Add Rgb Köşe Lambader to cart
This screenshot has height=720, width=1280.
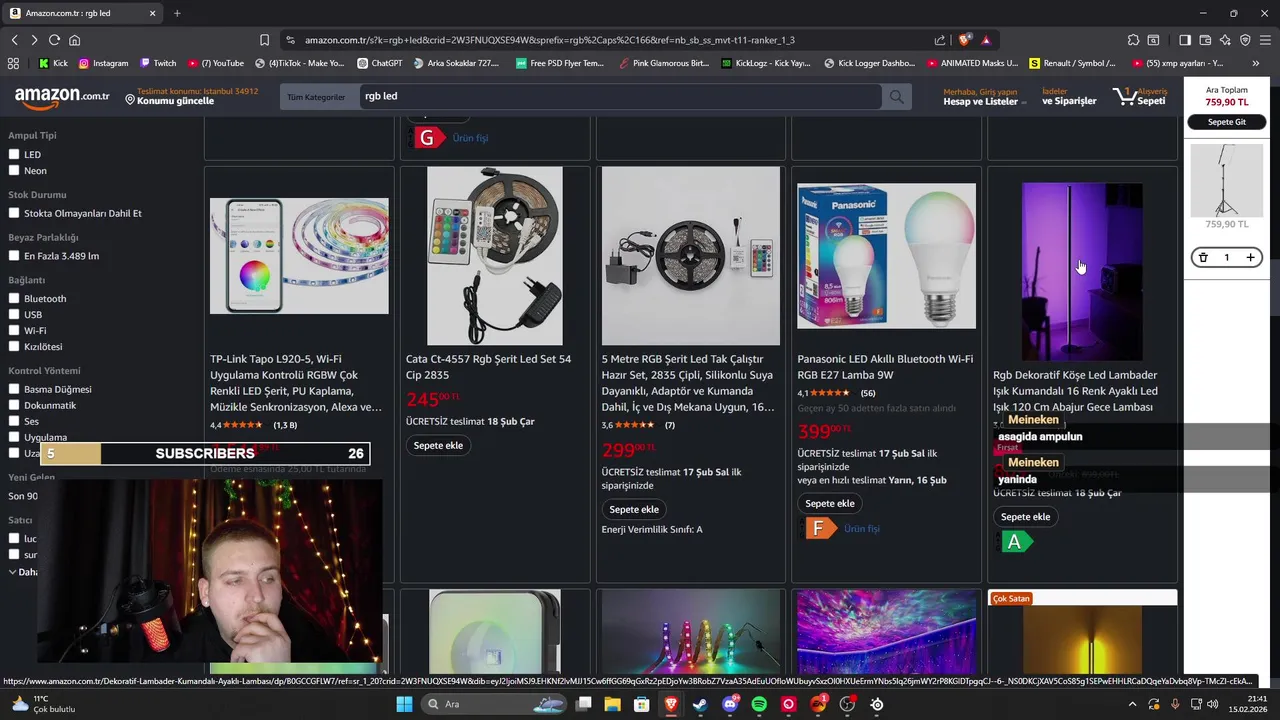tap(1026, 516)
